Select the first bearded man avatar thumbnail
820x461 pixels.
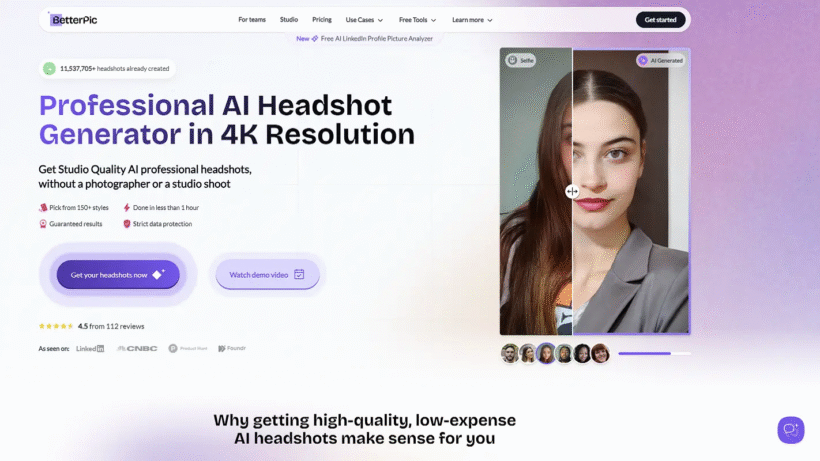click(x=509, y=353)
